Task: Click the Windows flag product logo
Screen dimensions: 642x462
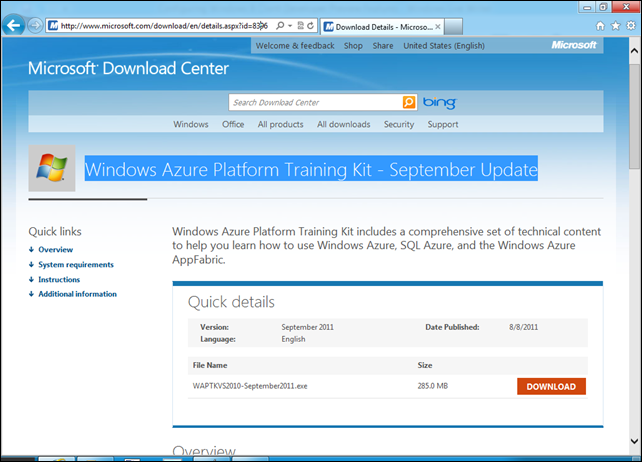Action: point(52,168)
